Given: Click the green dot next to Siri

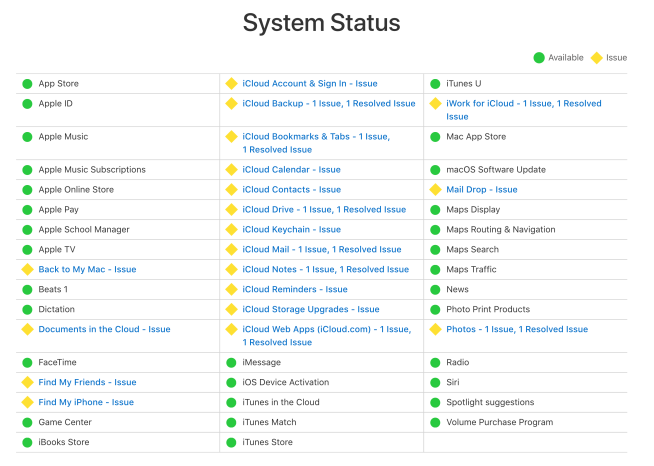Looking at the screenshot, I should click(435, 383).
